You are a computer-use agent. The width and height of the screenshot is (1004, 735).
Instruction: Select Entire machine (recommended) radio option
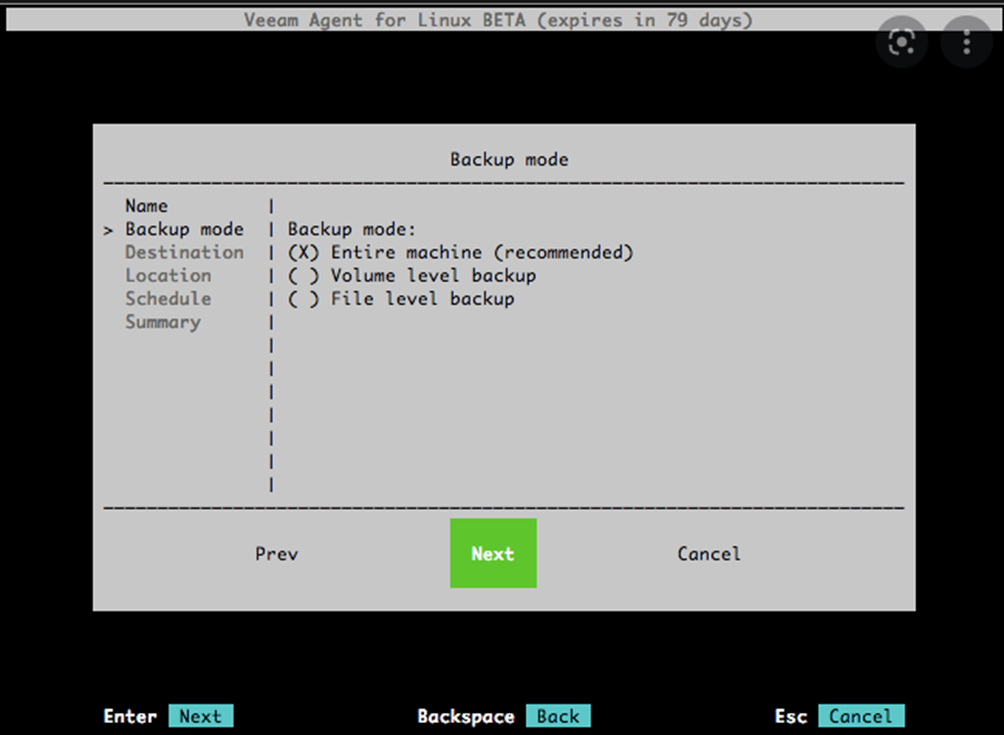coord(460,252)
